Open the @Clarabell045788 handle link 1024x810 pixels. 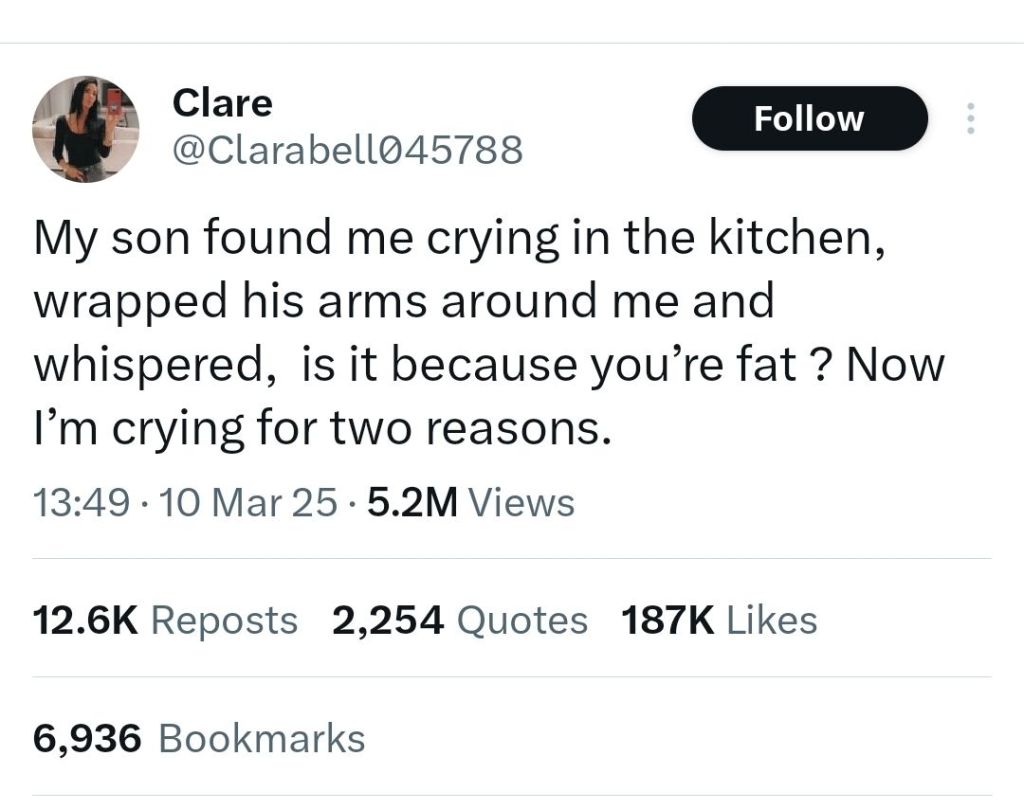[x=347, y=150]
